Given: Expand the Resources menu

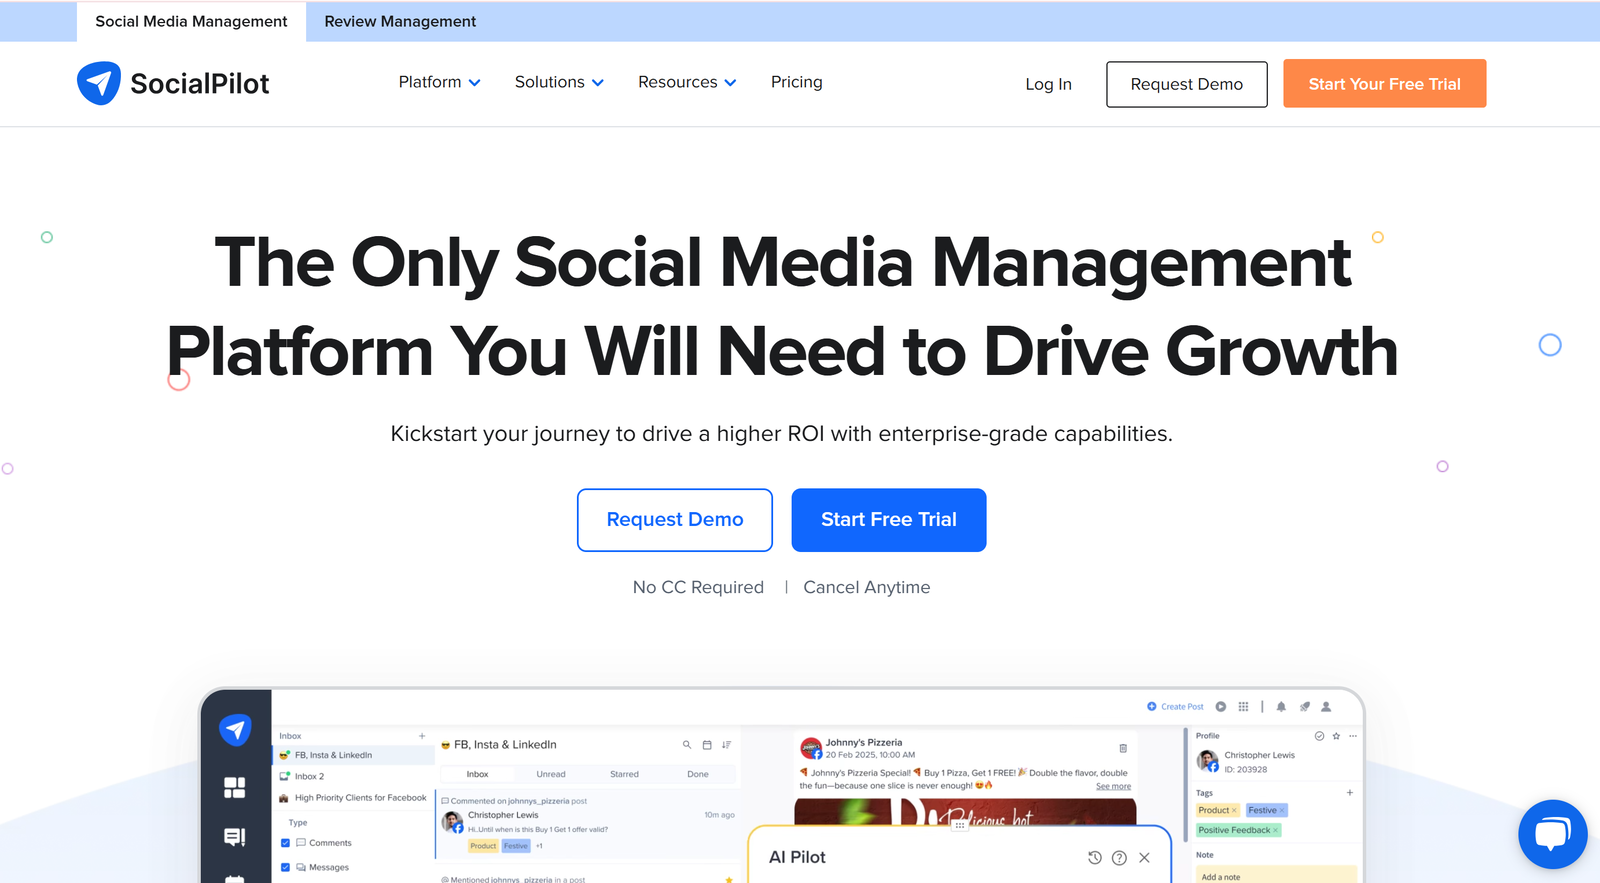Looking at the screenshot, I should pyautogui.click(x=687, y=82).
